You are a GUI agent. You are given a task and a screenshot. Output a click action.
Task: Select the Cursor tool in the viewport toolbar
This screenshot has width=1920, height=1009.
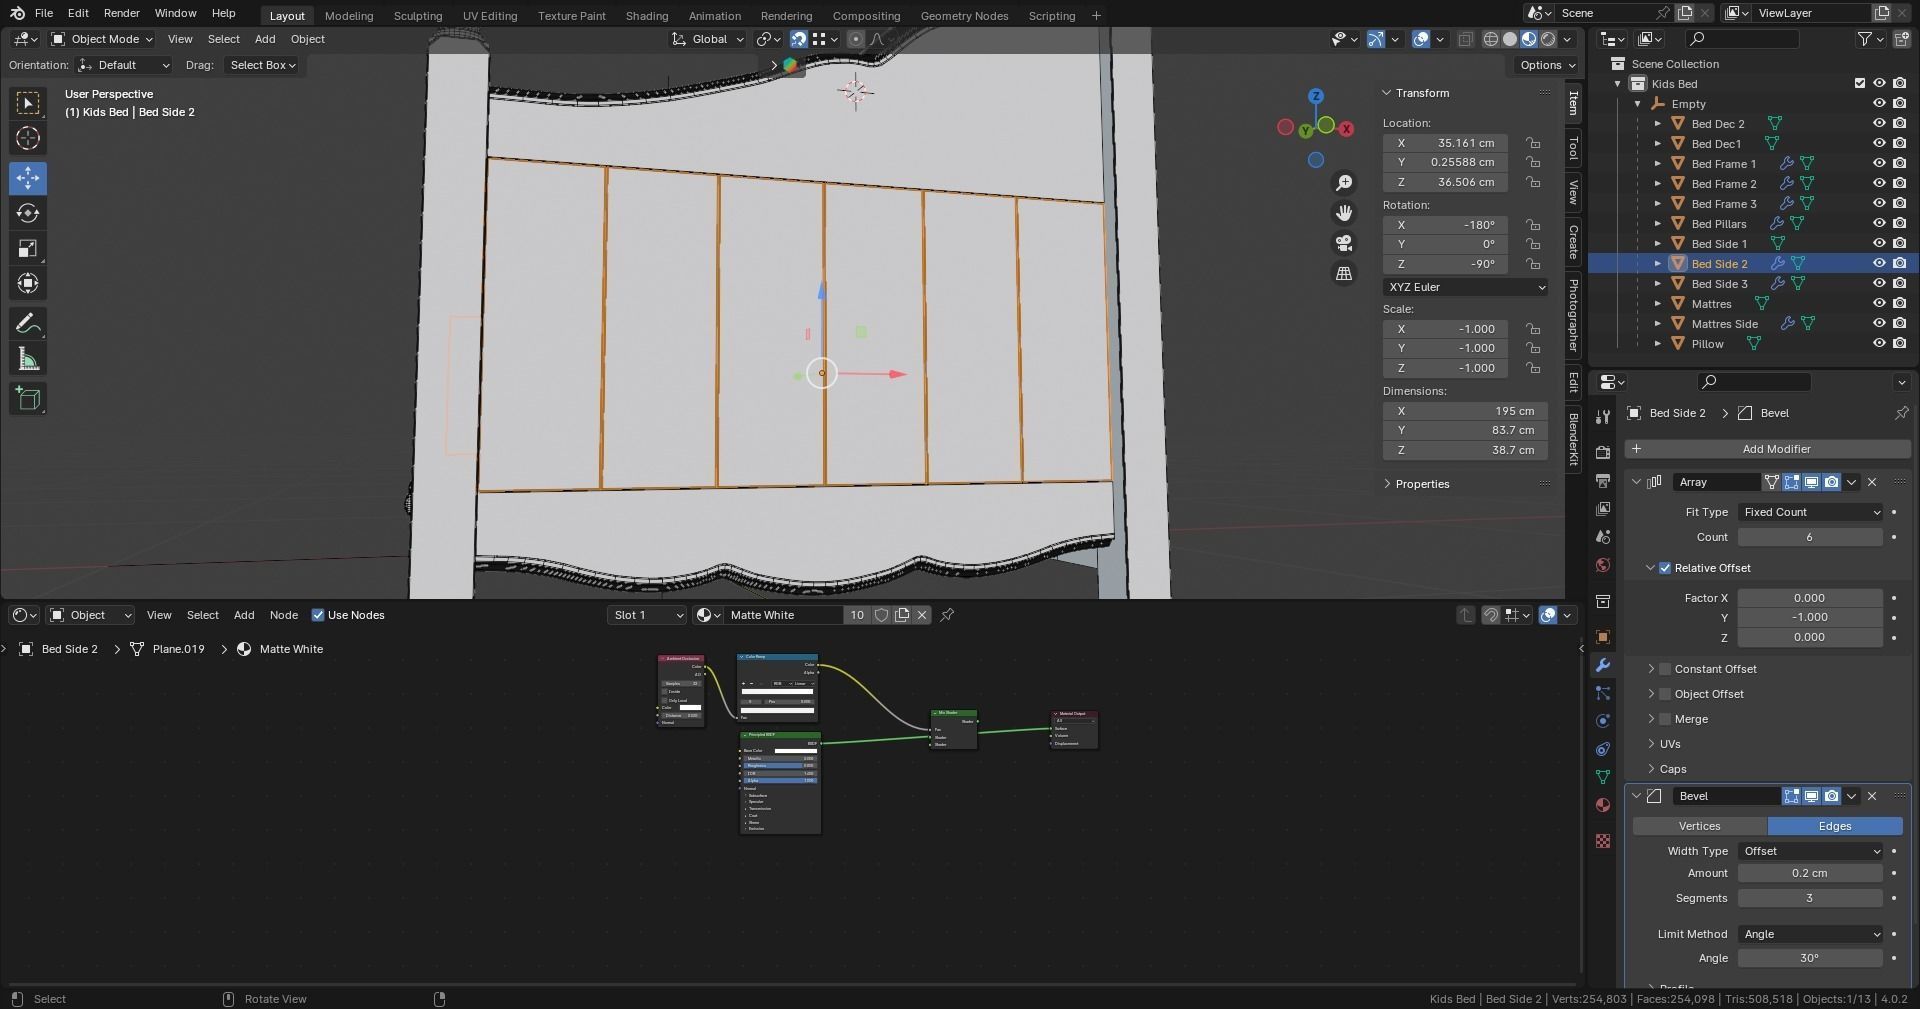tap(28, 138)
